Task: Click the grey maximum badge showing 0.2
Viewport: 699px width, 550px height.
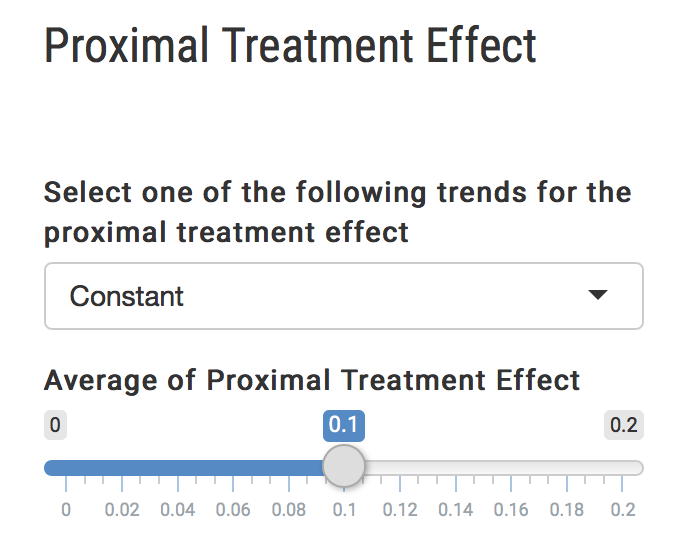Action: click(x=624, y=425)
